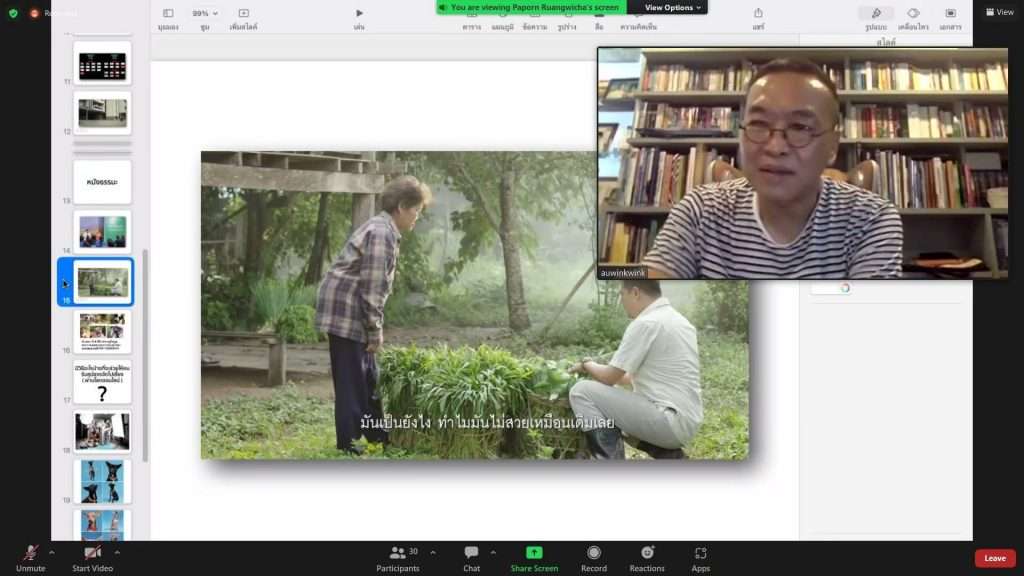1024x576 pixels.
Task: Select slide 19 thumbnail with dogs
Action: click(x=102, y=482)
